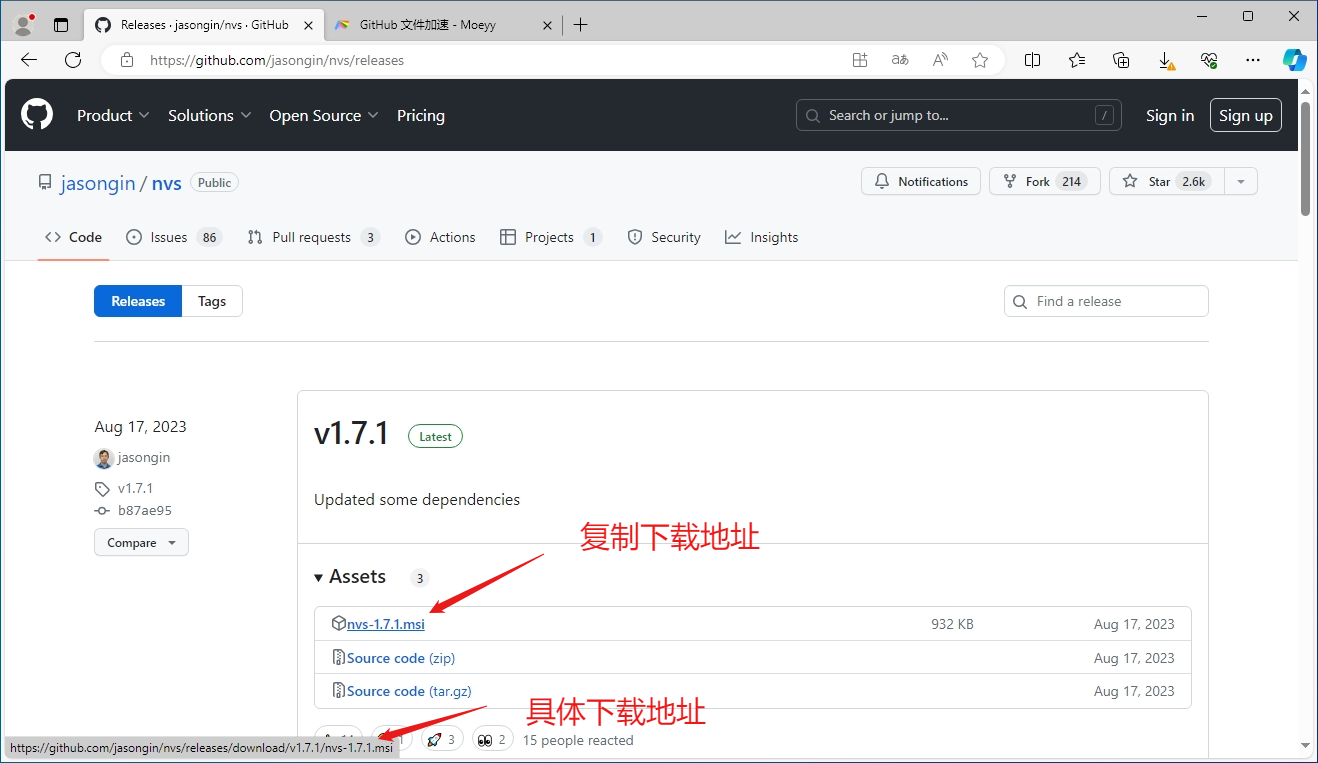Switch to the Insights tab
Image resolution: width=1318 pixels, height=763 pixels.
click(x=762, y=237)
